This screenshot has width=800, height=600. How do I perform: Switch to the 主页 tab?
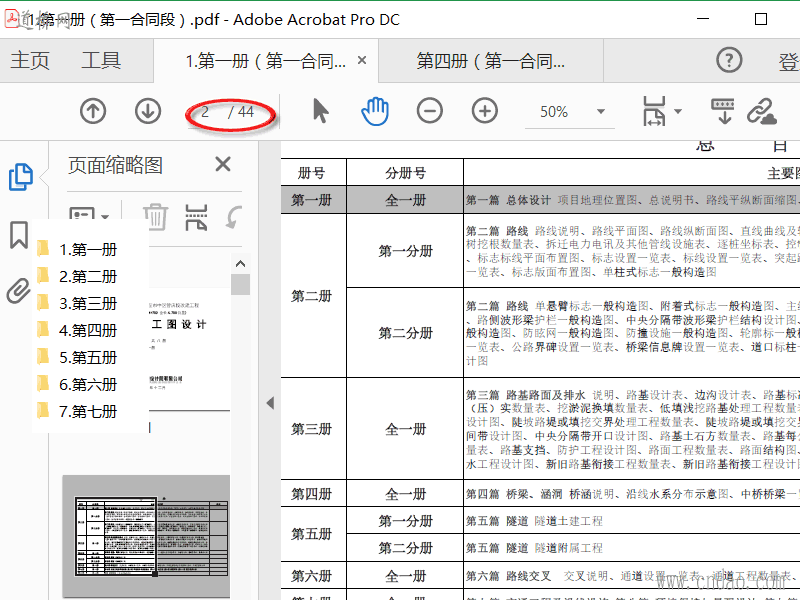(30, 61)
